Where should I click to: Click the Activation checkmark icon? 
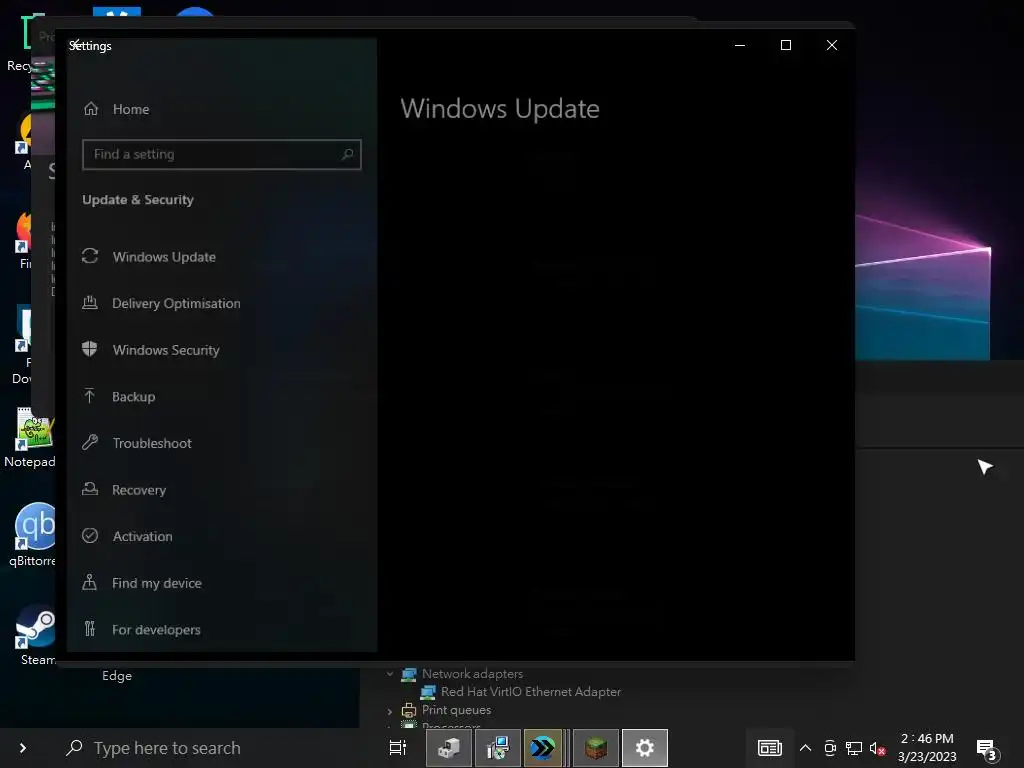pos(90,536)
